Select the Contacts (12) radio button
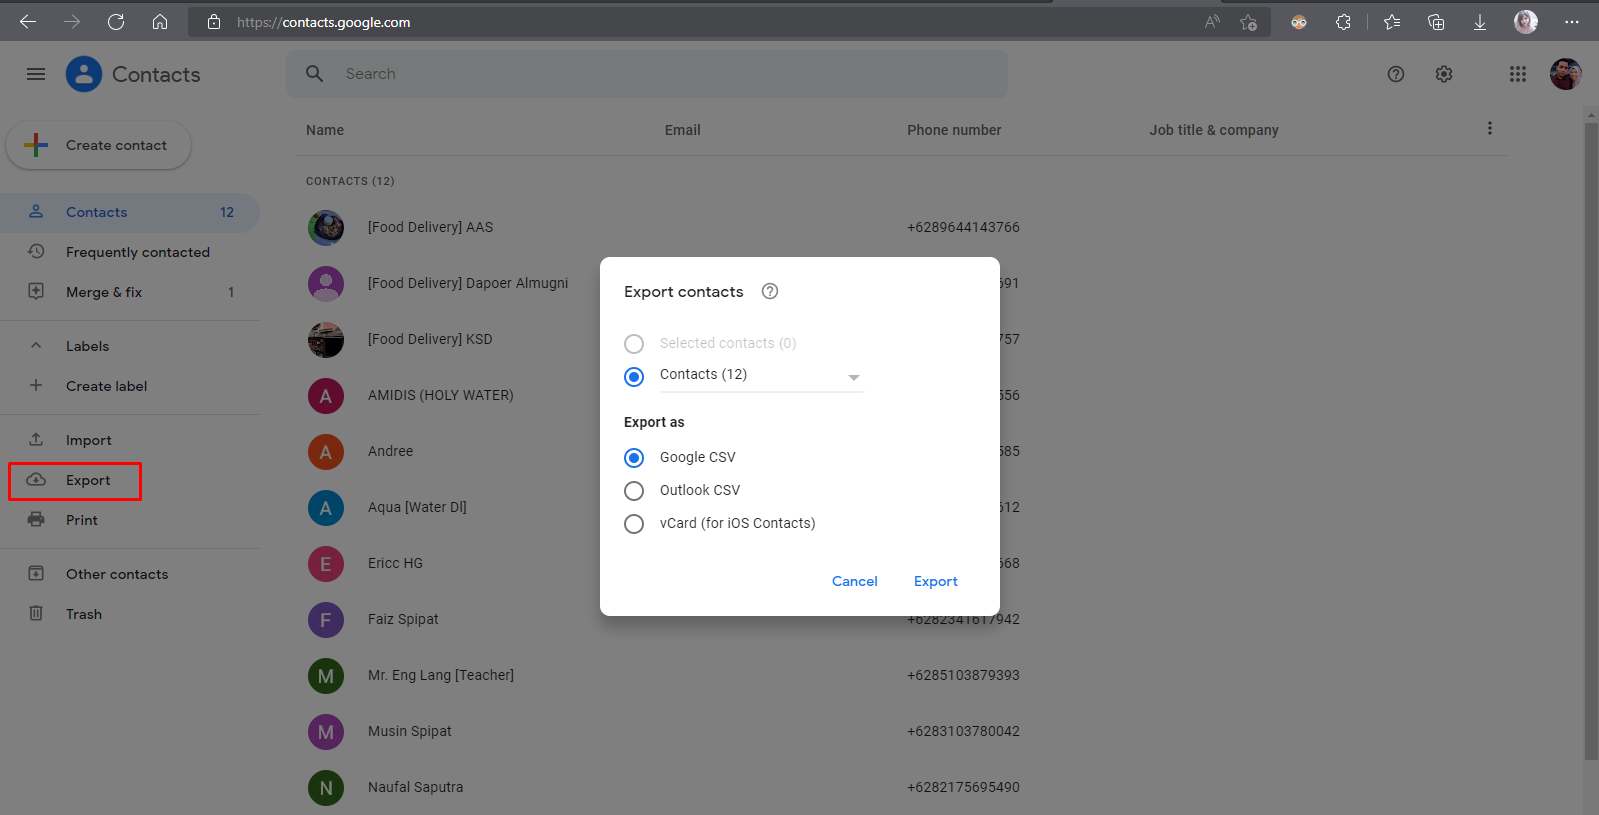1599x815 pixels. pos(634,377)
